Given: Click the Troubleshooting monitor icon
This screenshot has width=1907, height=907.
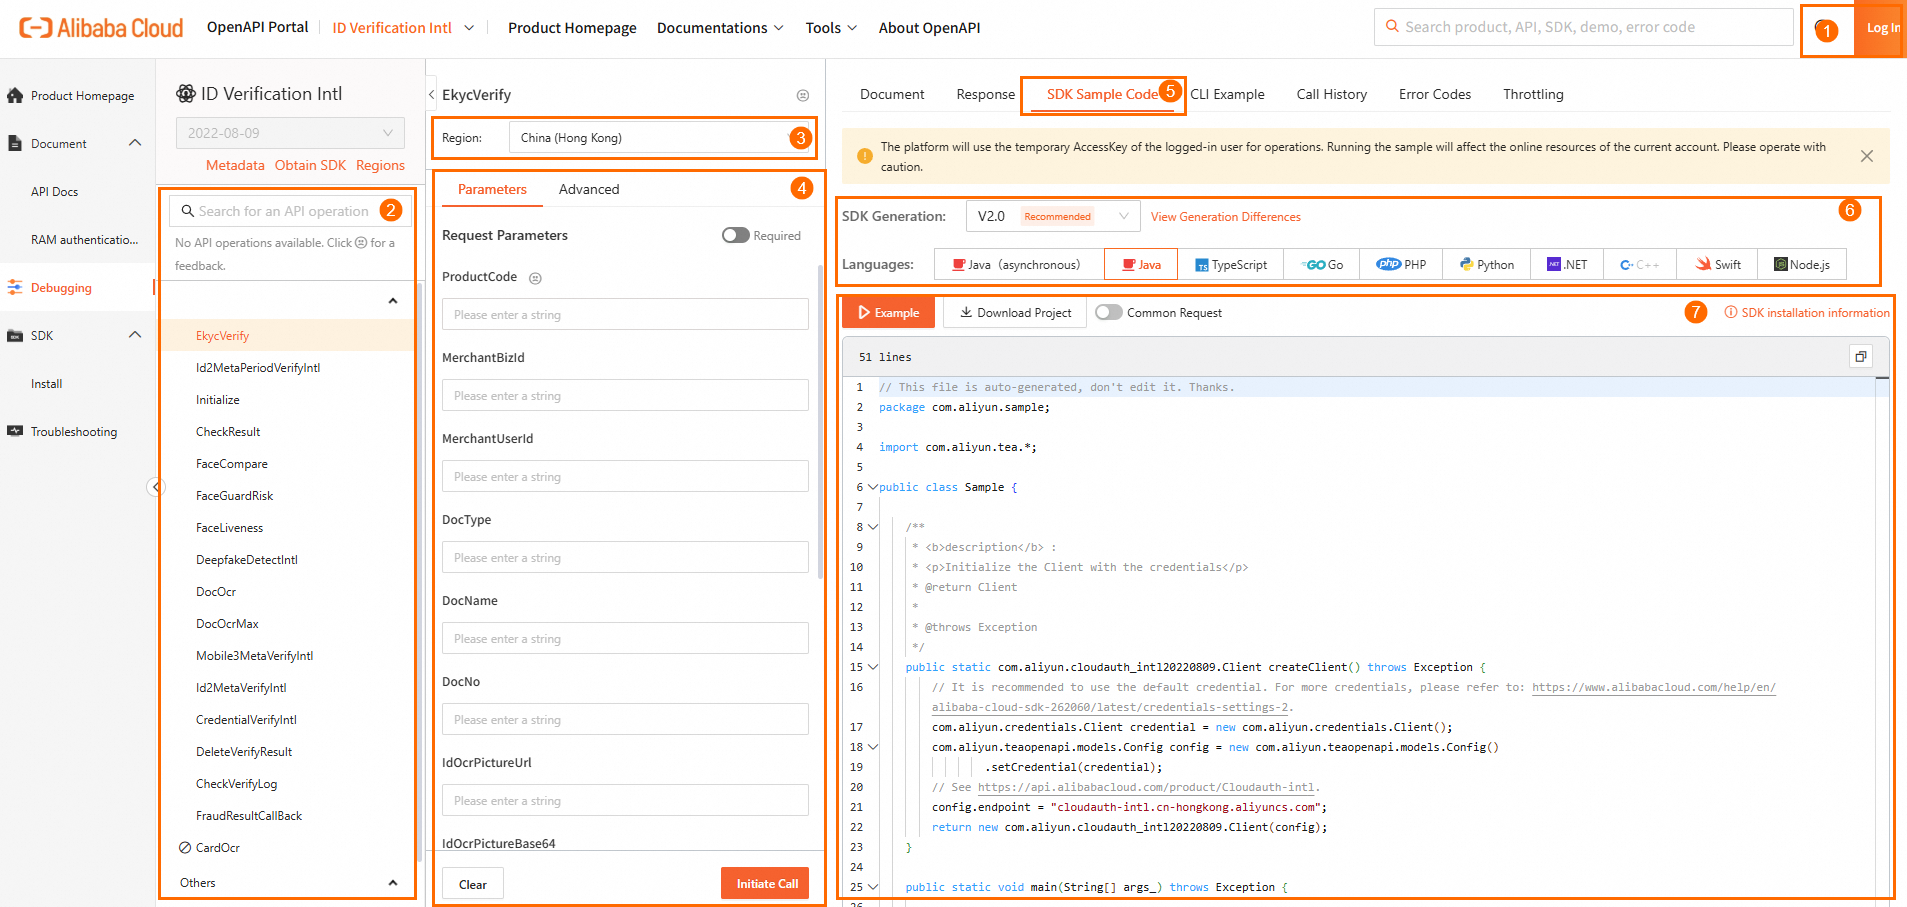Looking at the screenshot, I should (15, 432).
